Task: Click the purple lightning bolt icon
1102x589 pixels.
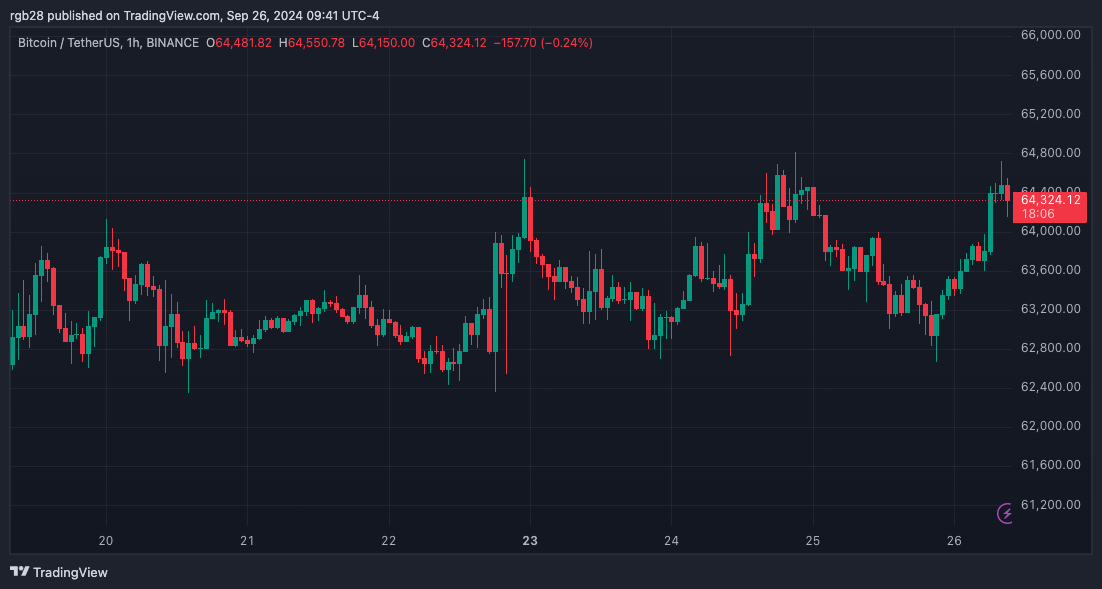Action: pyautogui.click(x=1003, y=512)
